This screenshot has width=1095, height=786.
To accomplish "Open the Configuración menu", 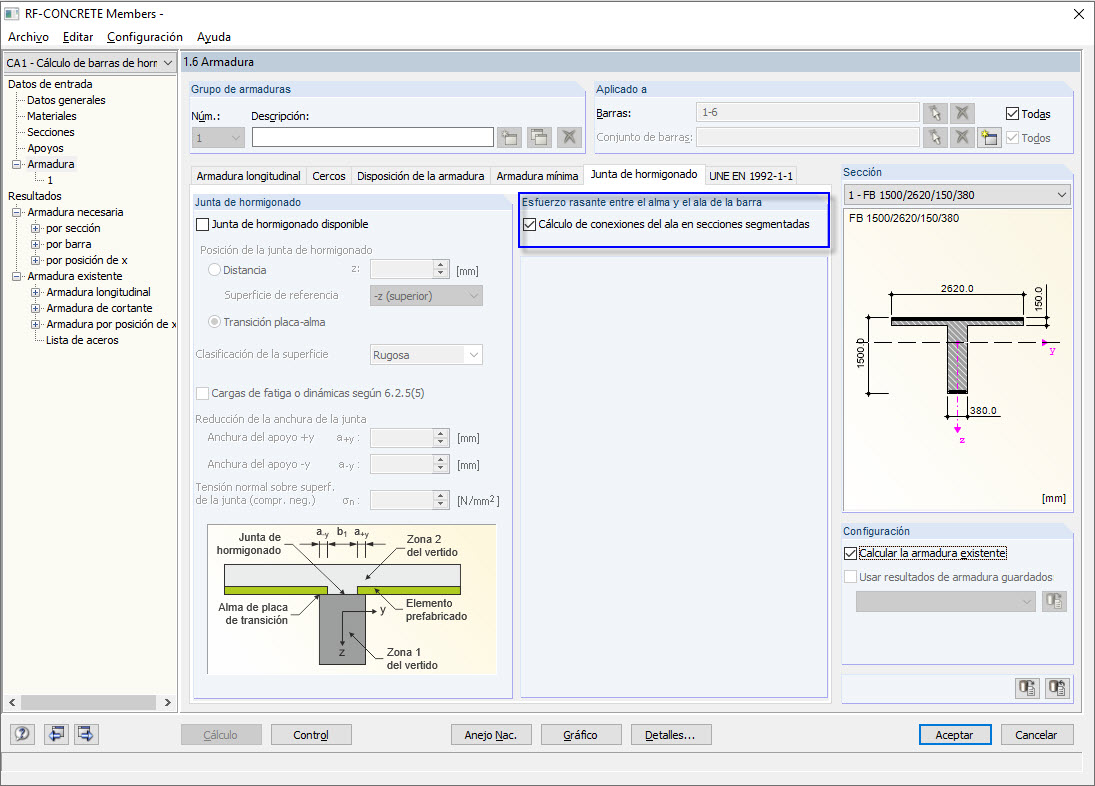I will tap(145, 37).
